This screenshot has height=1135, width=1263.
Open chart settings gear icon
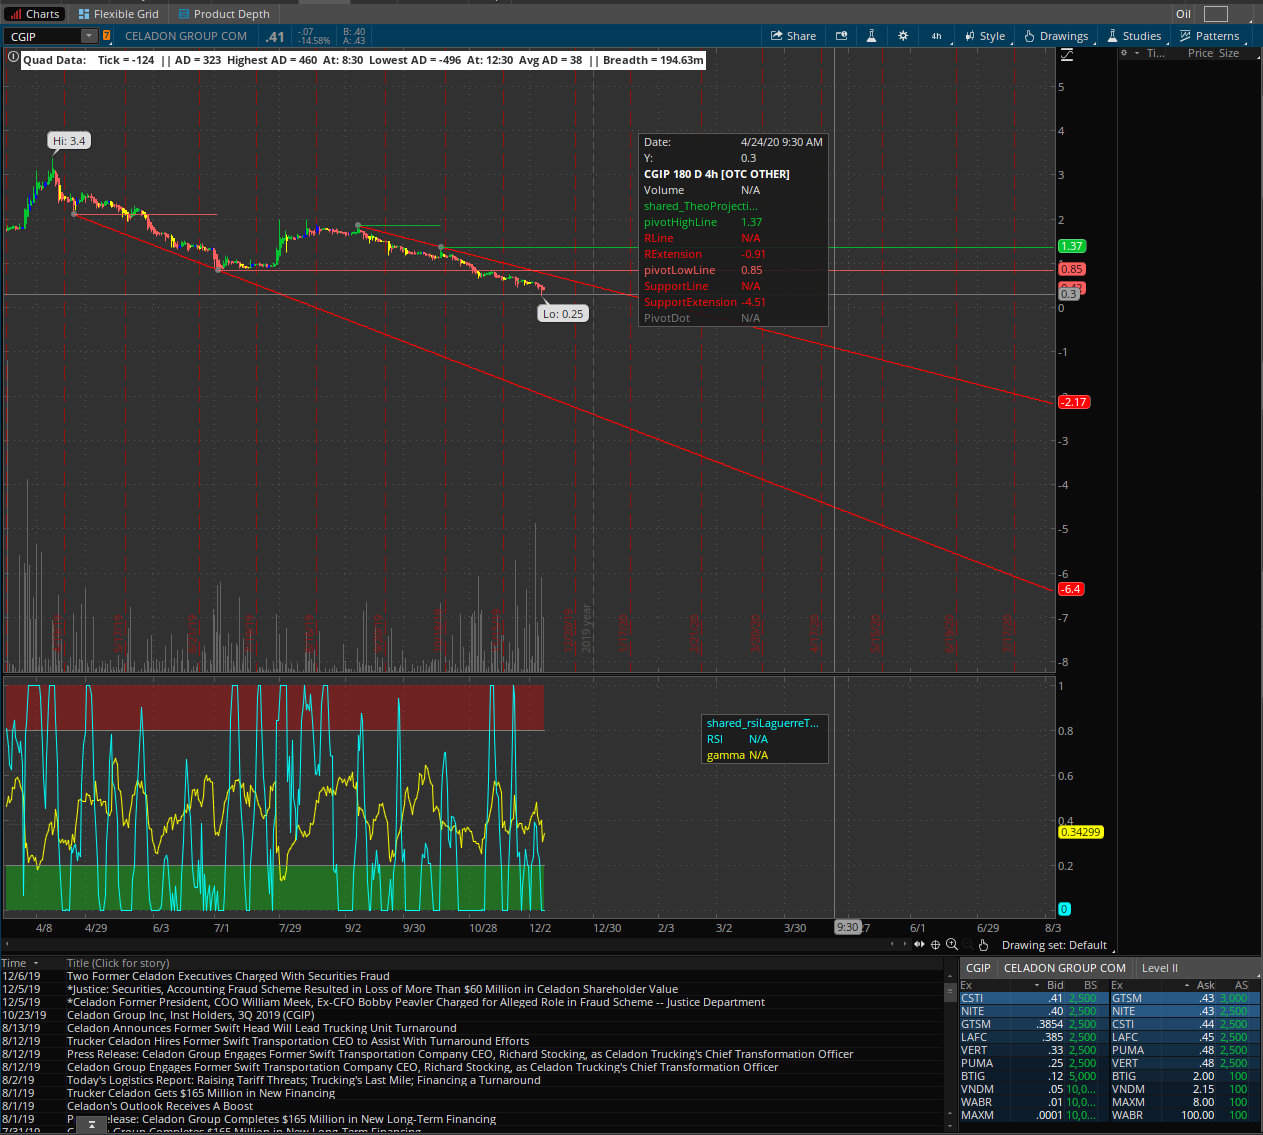coord(903,36)
